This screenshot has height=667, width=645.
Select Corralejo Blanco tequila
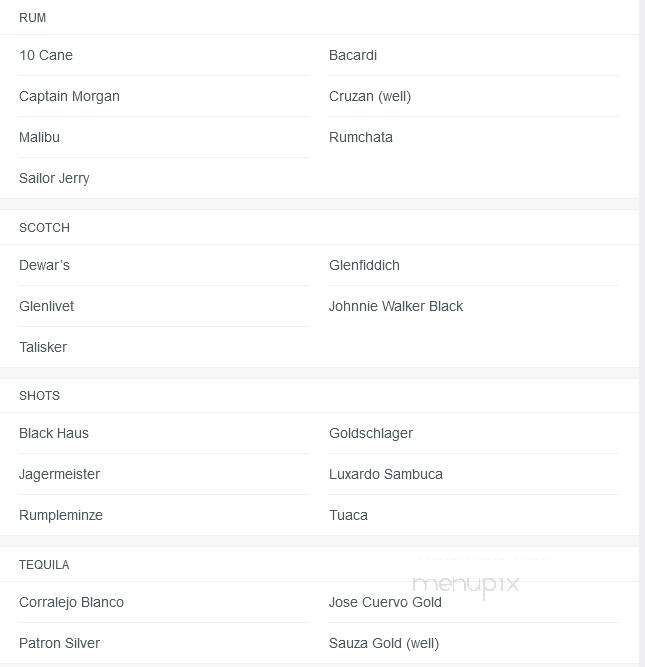tap(71, 602)
